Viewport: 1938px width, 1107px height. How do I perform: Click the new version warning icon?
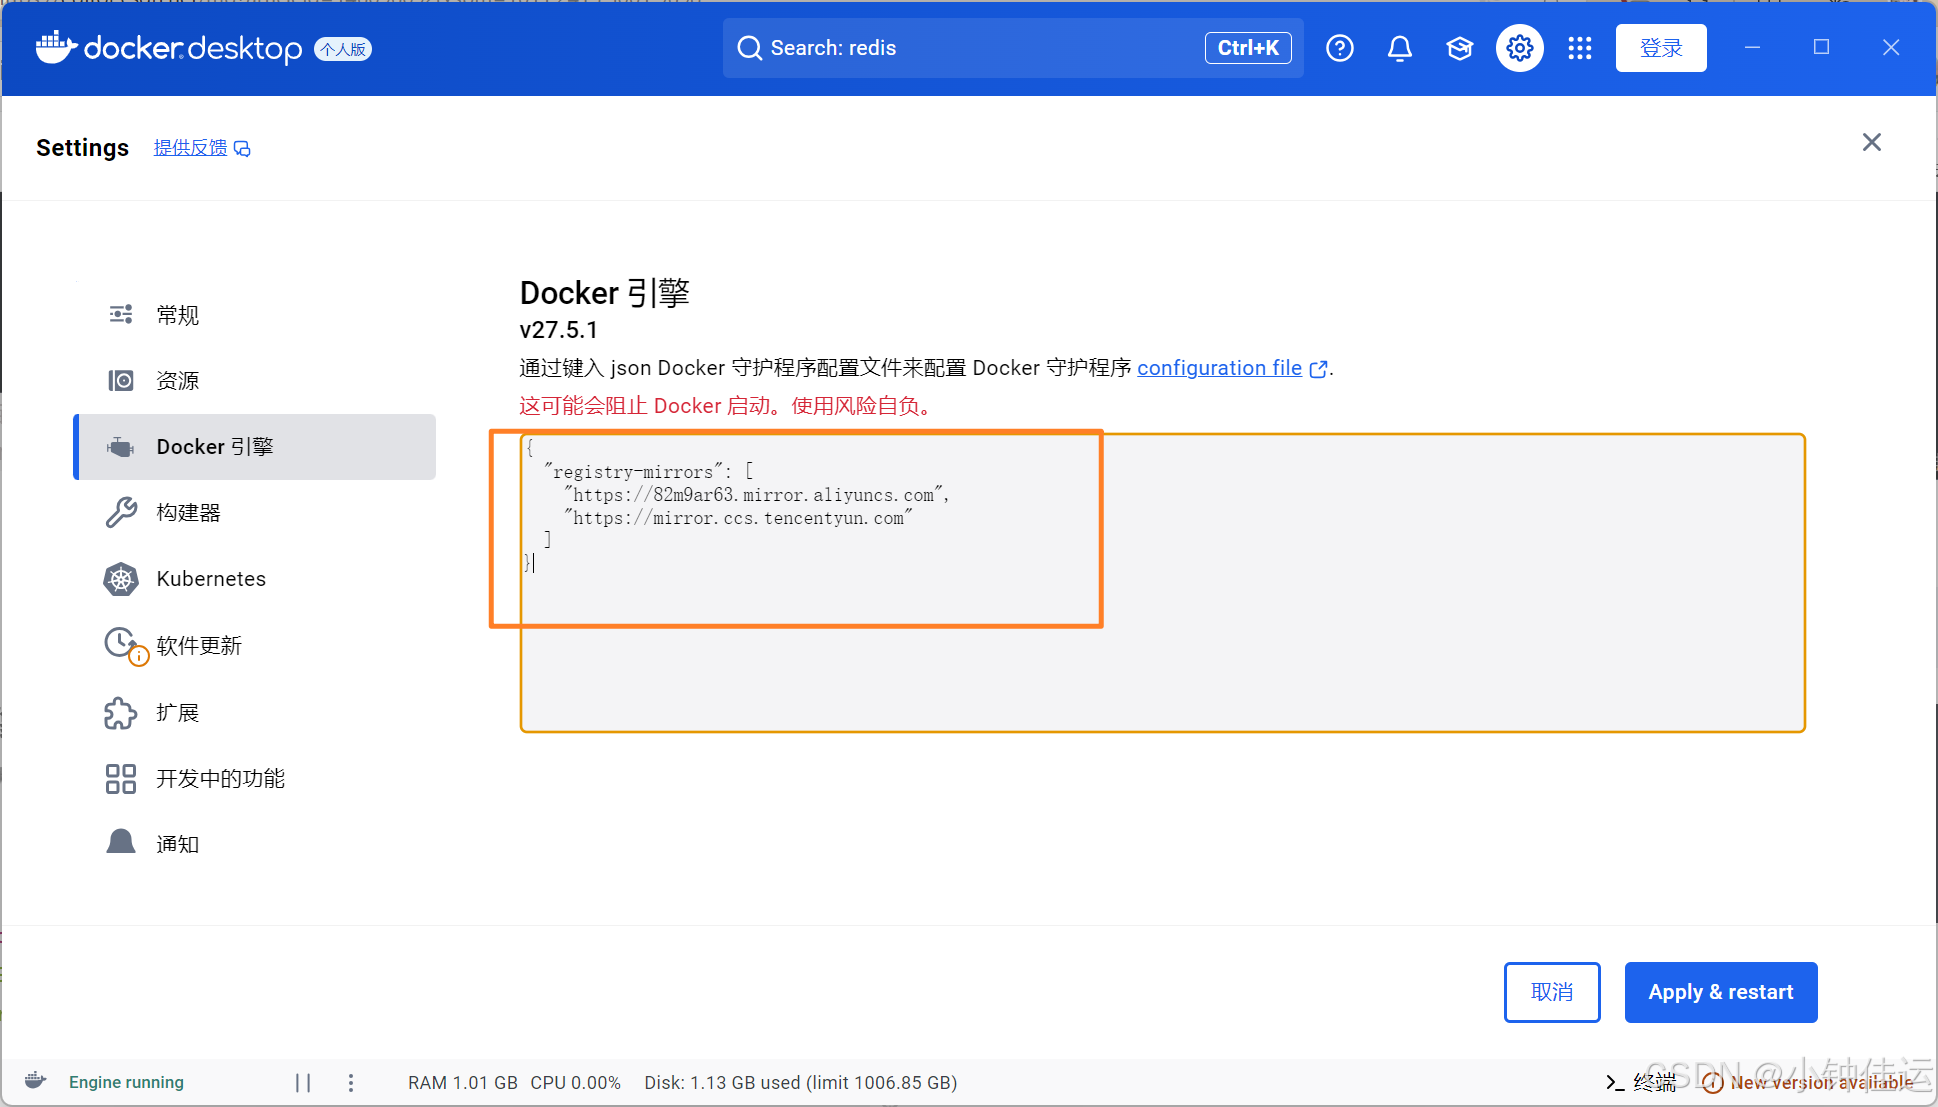[x=1712, y=1082]
